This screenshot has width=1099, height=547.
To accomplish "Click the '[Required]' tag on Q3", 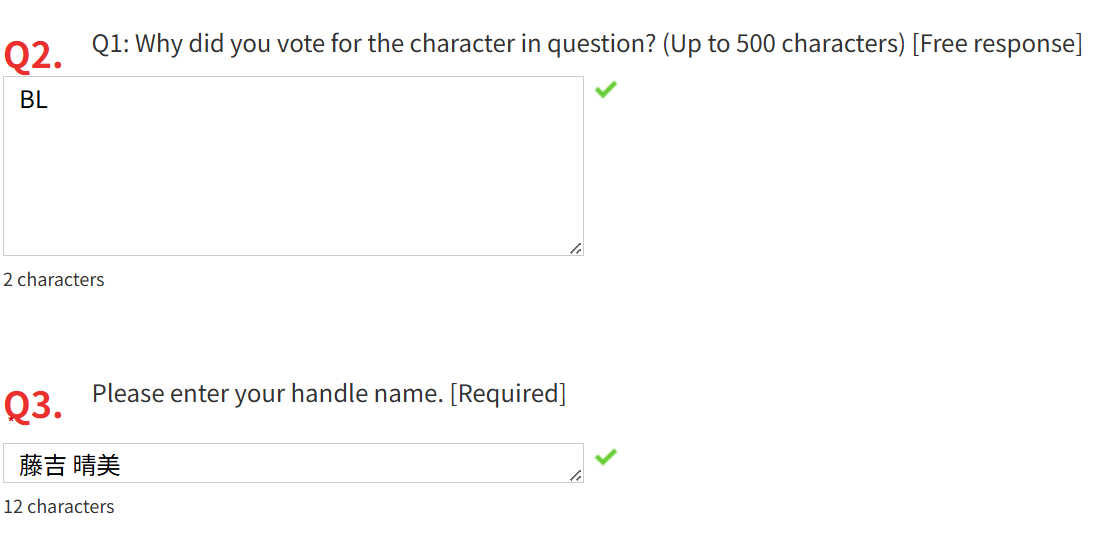I will point(508,394).
